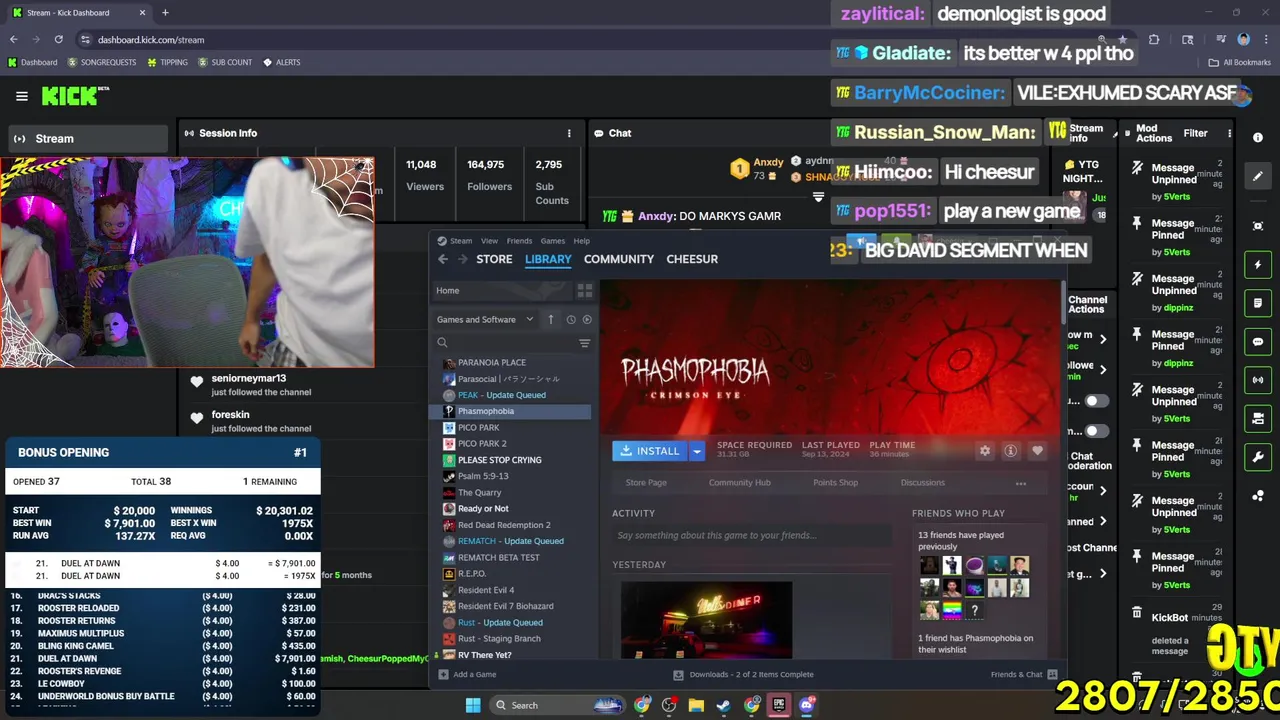Collapse the chat panel using the downward arrow
Screen dimensions: 1280x720
tap(818, 197)
